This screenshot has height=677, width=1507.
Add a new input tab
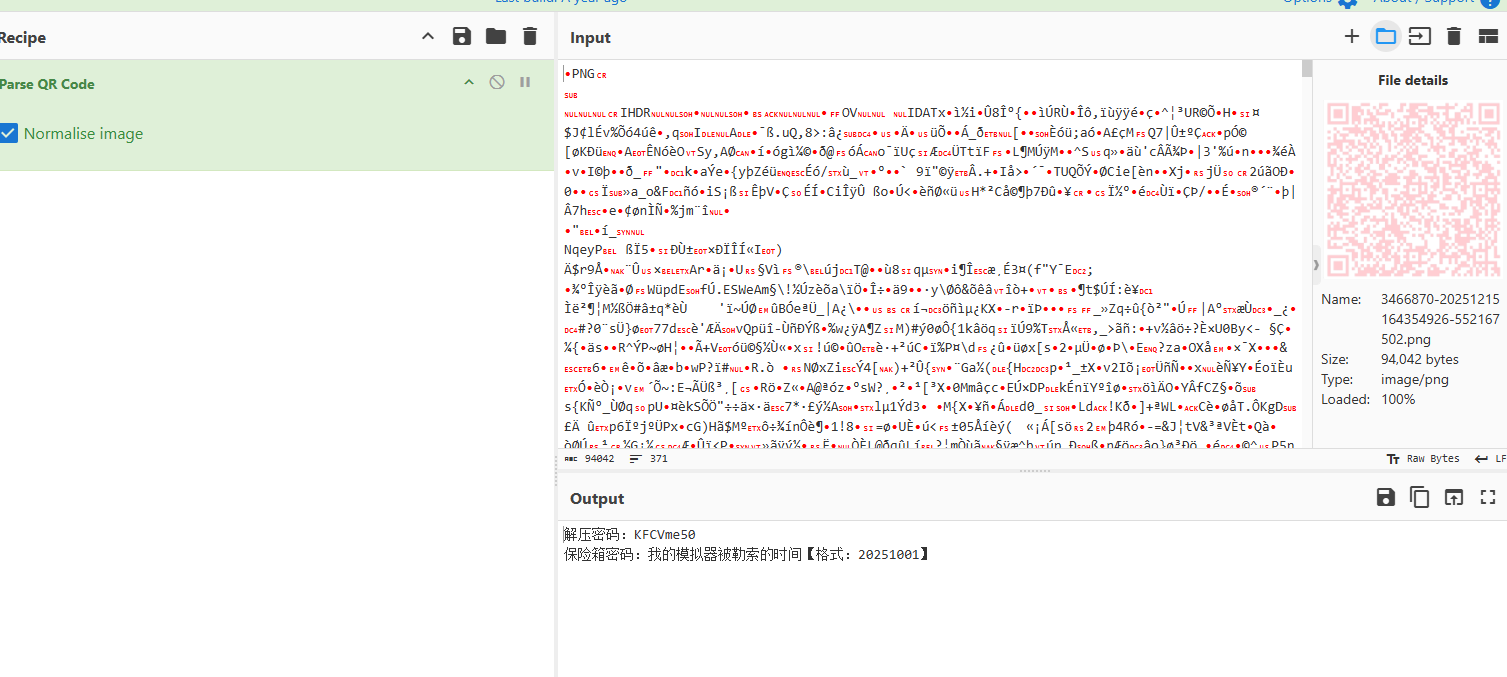pyautogui.click(x=1351, y=37)
